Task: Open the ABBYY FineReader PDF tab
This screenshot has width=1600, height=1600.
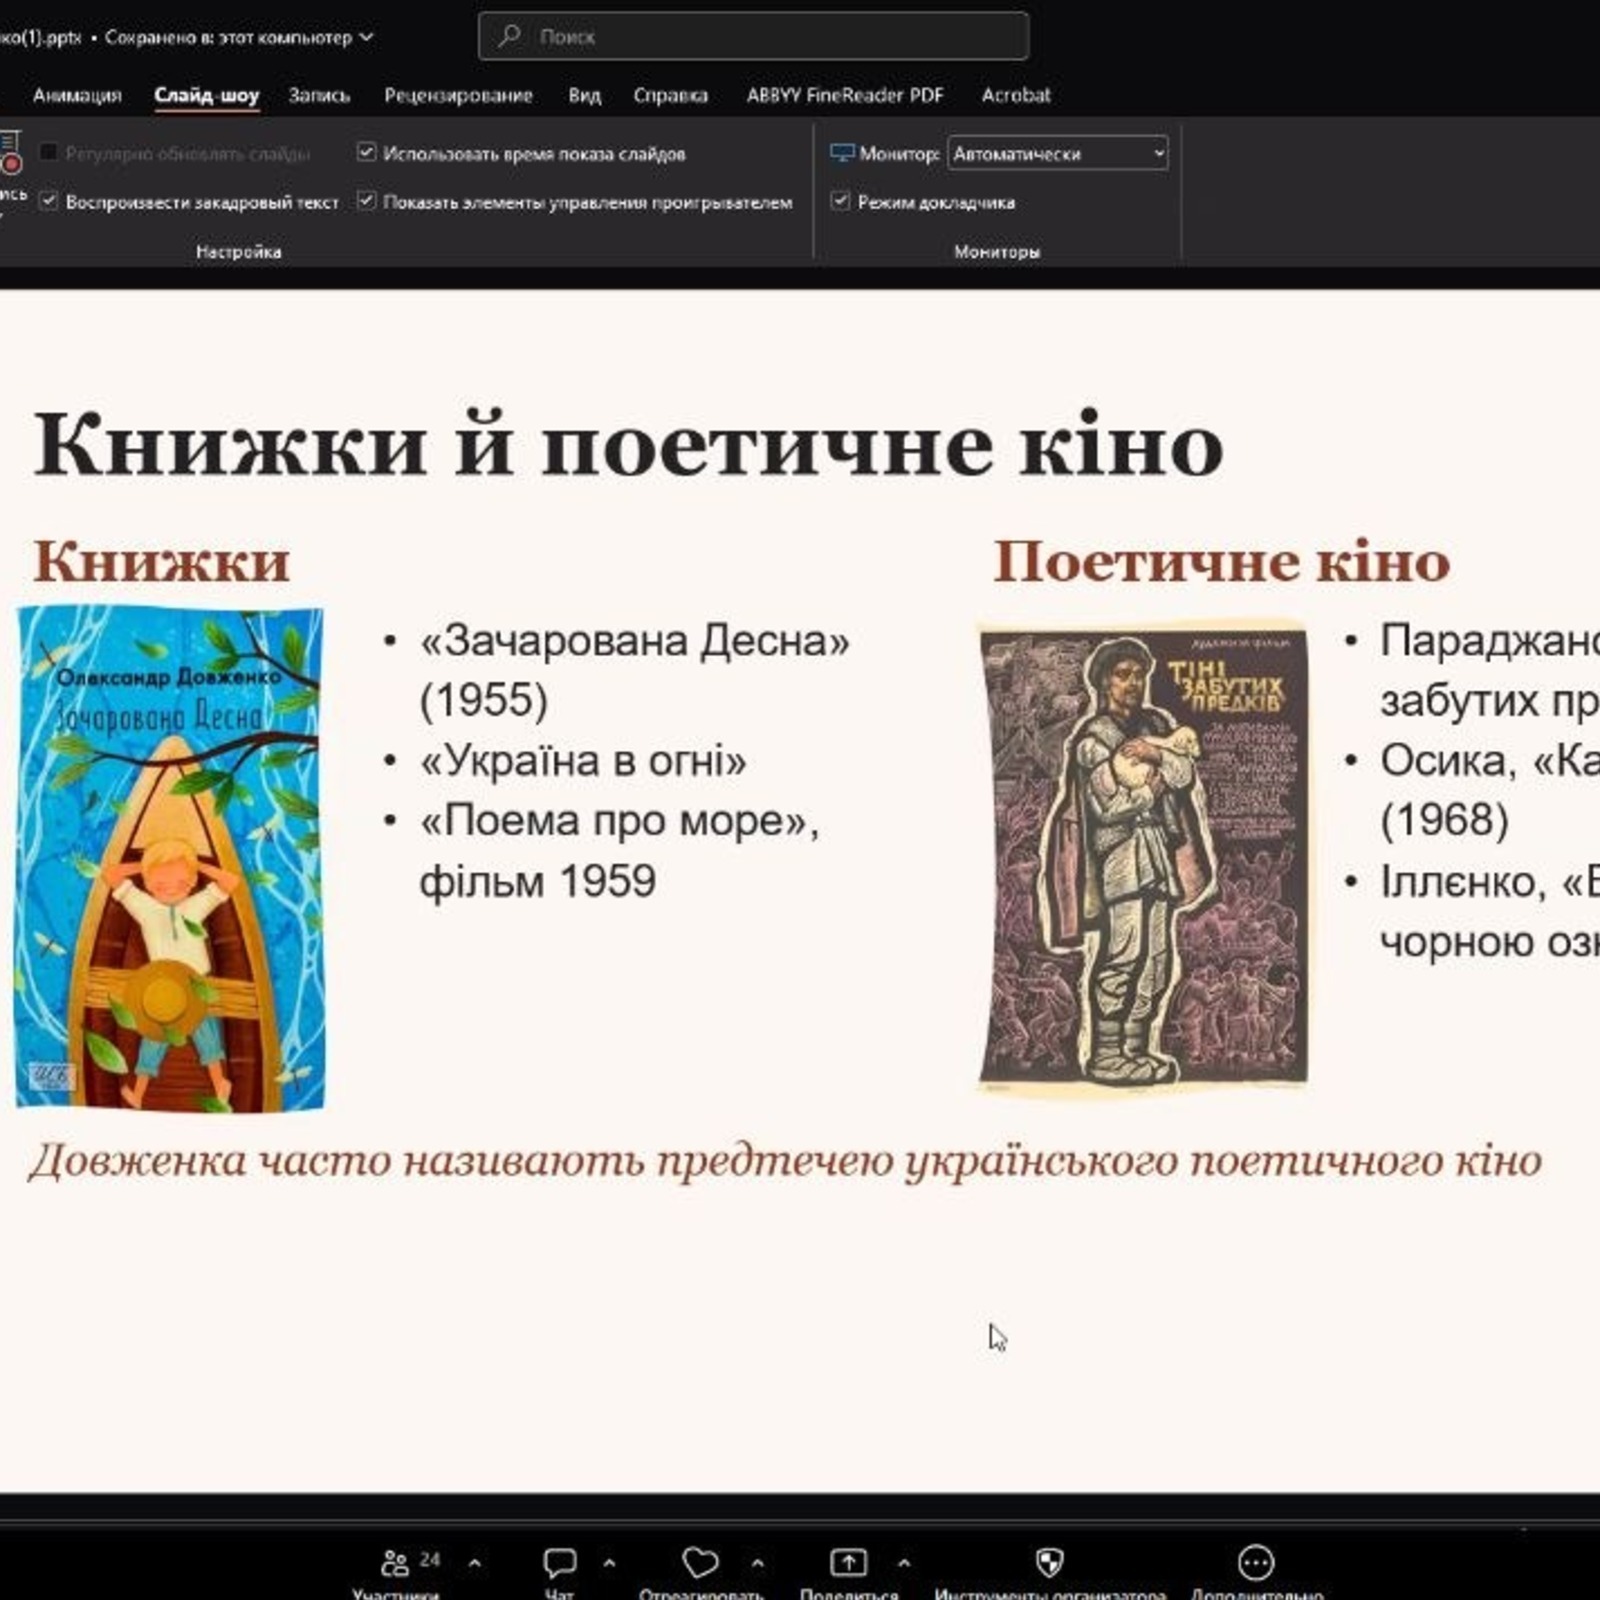Action: click(x=844, y=95)
